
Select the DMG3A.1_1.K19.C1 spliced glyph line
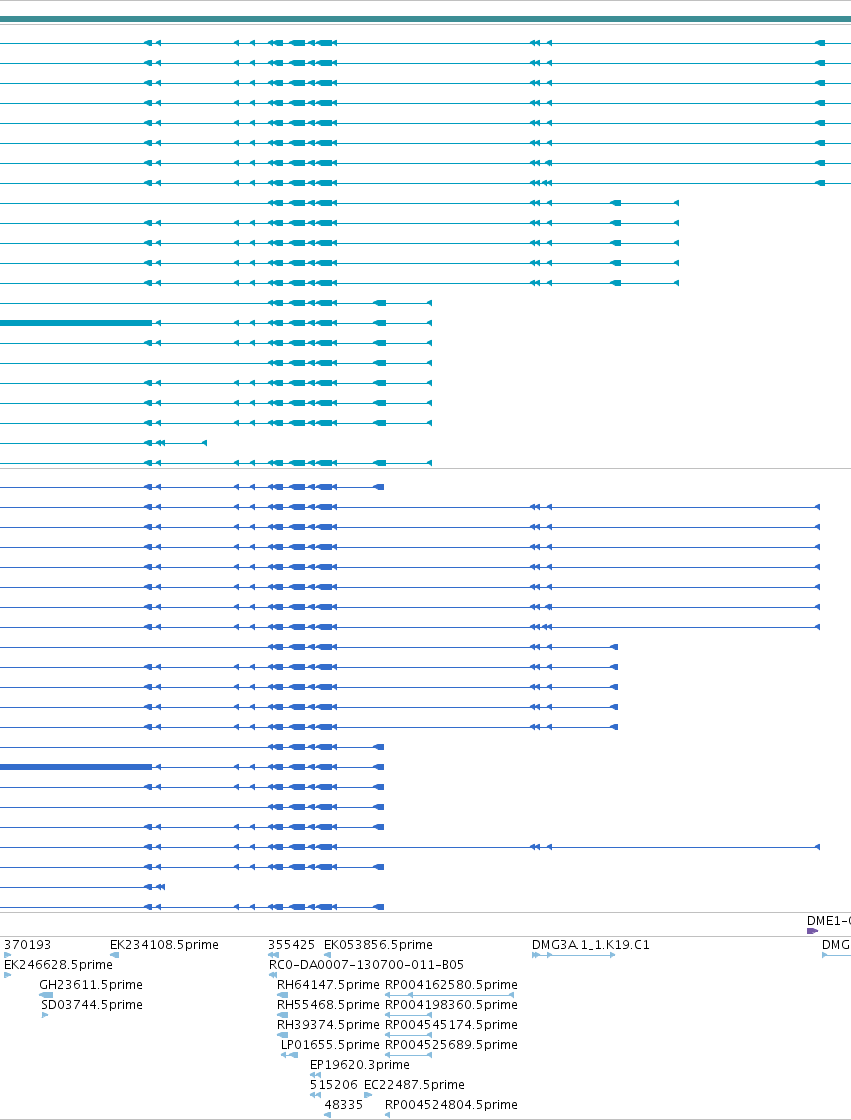coord(574,955)
